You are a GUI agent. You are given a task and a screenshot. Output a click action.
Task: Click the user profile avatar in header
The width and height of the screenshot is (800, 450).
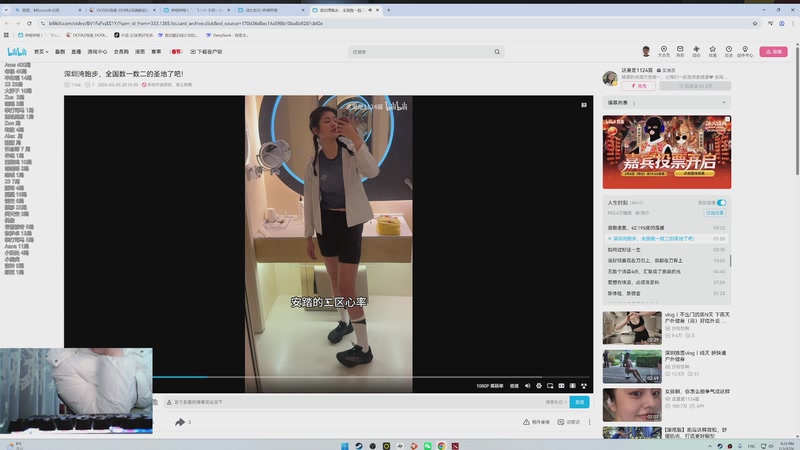[x=646, y=51]
